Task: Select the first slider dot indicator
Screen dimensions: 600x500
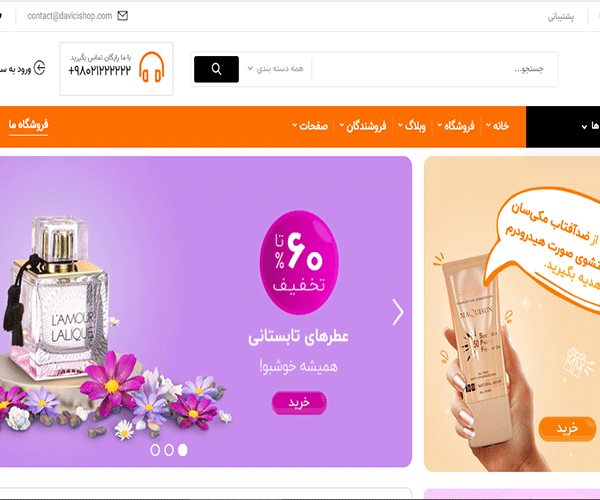Action: point(155,450)
